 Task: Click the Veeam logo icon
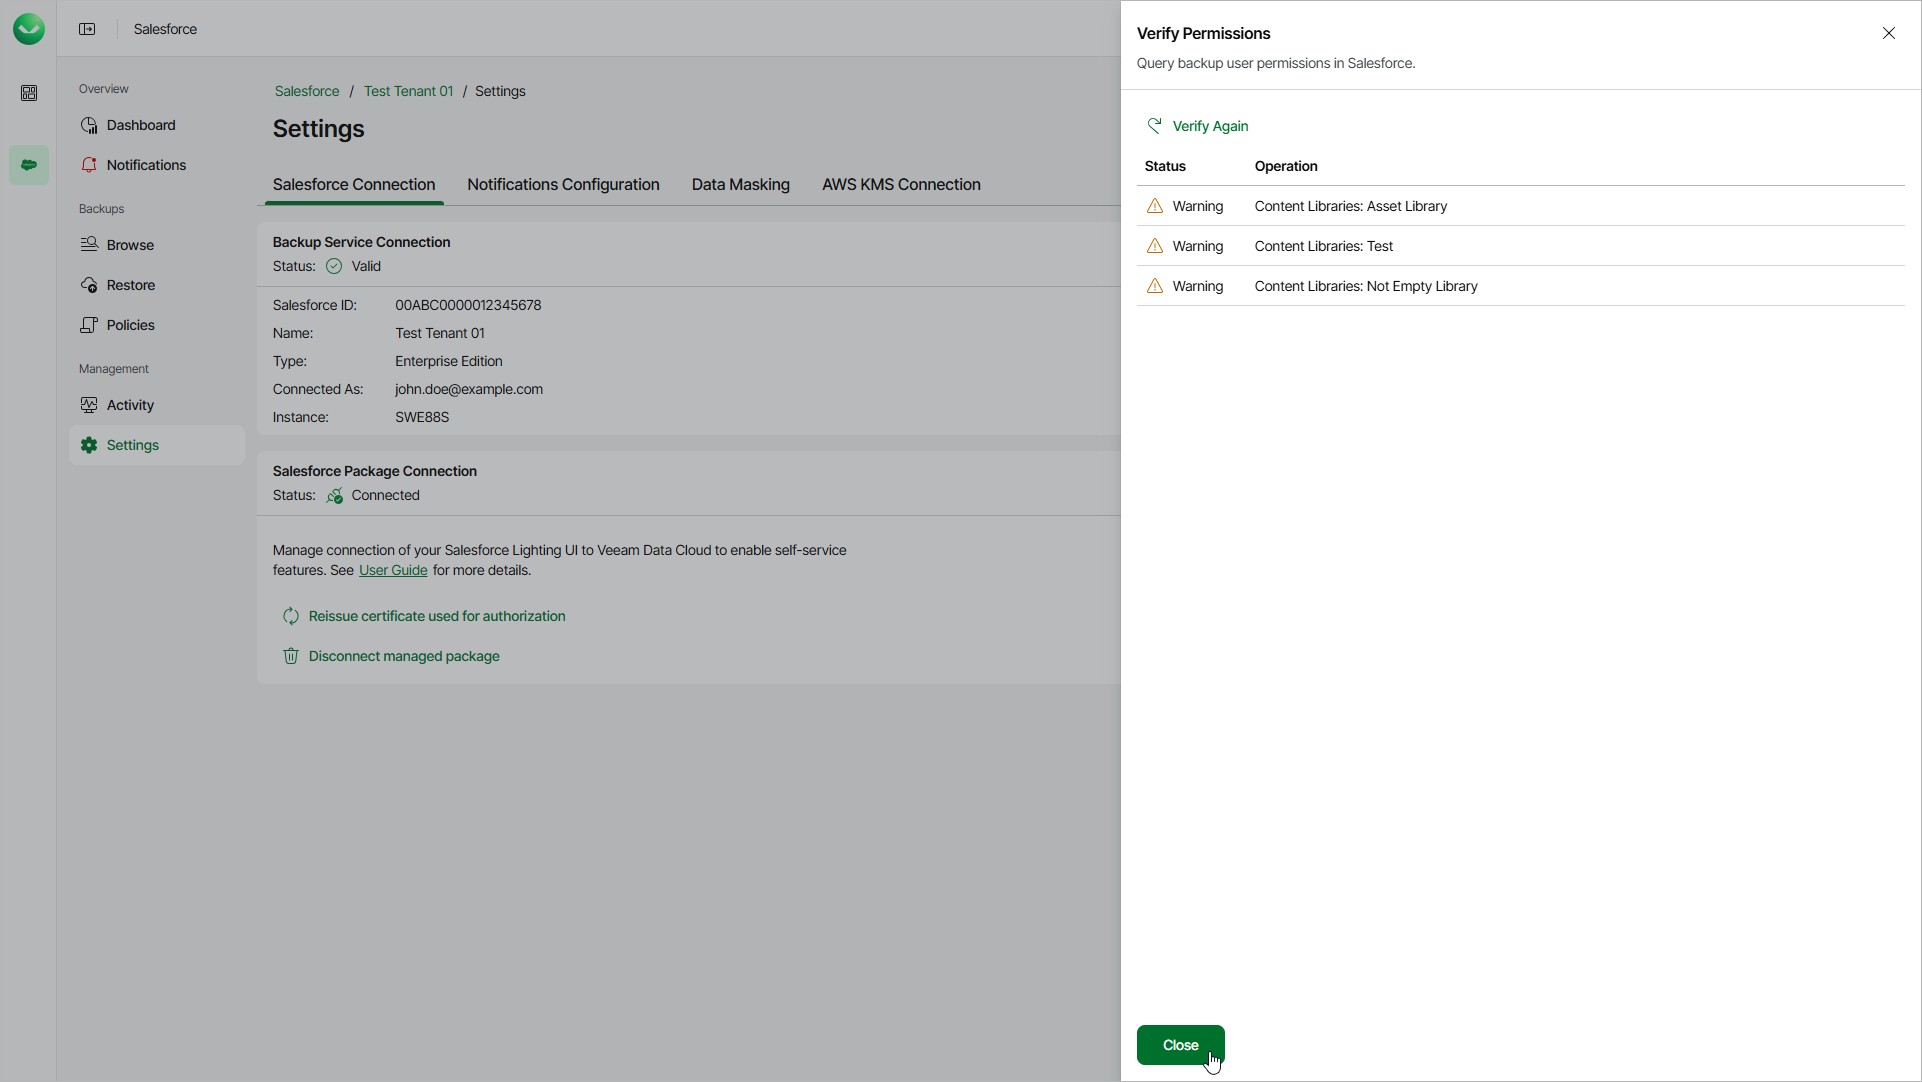[x=29, y=29]
